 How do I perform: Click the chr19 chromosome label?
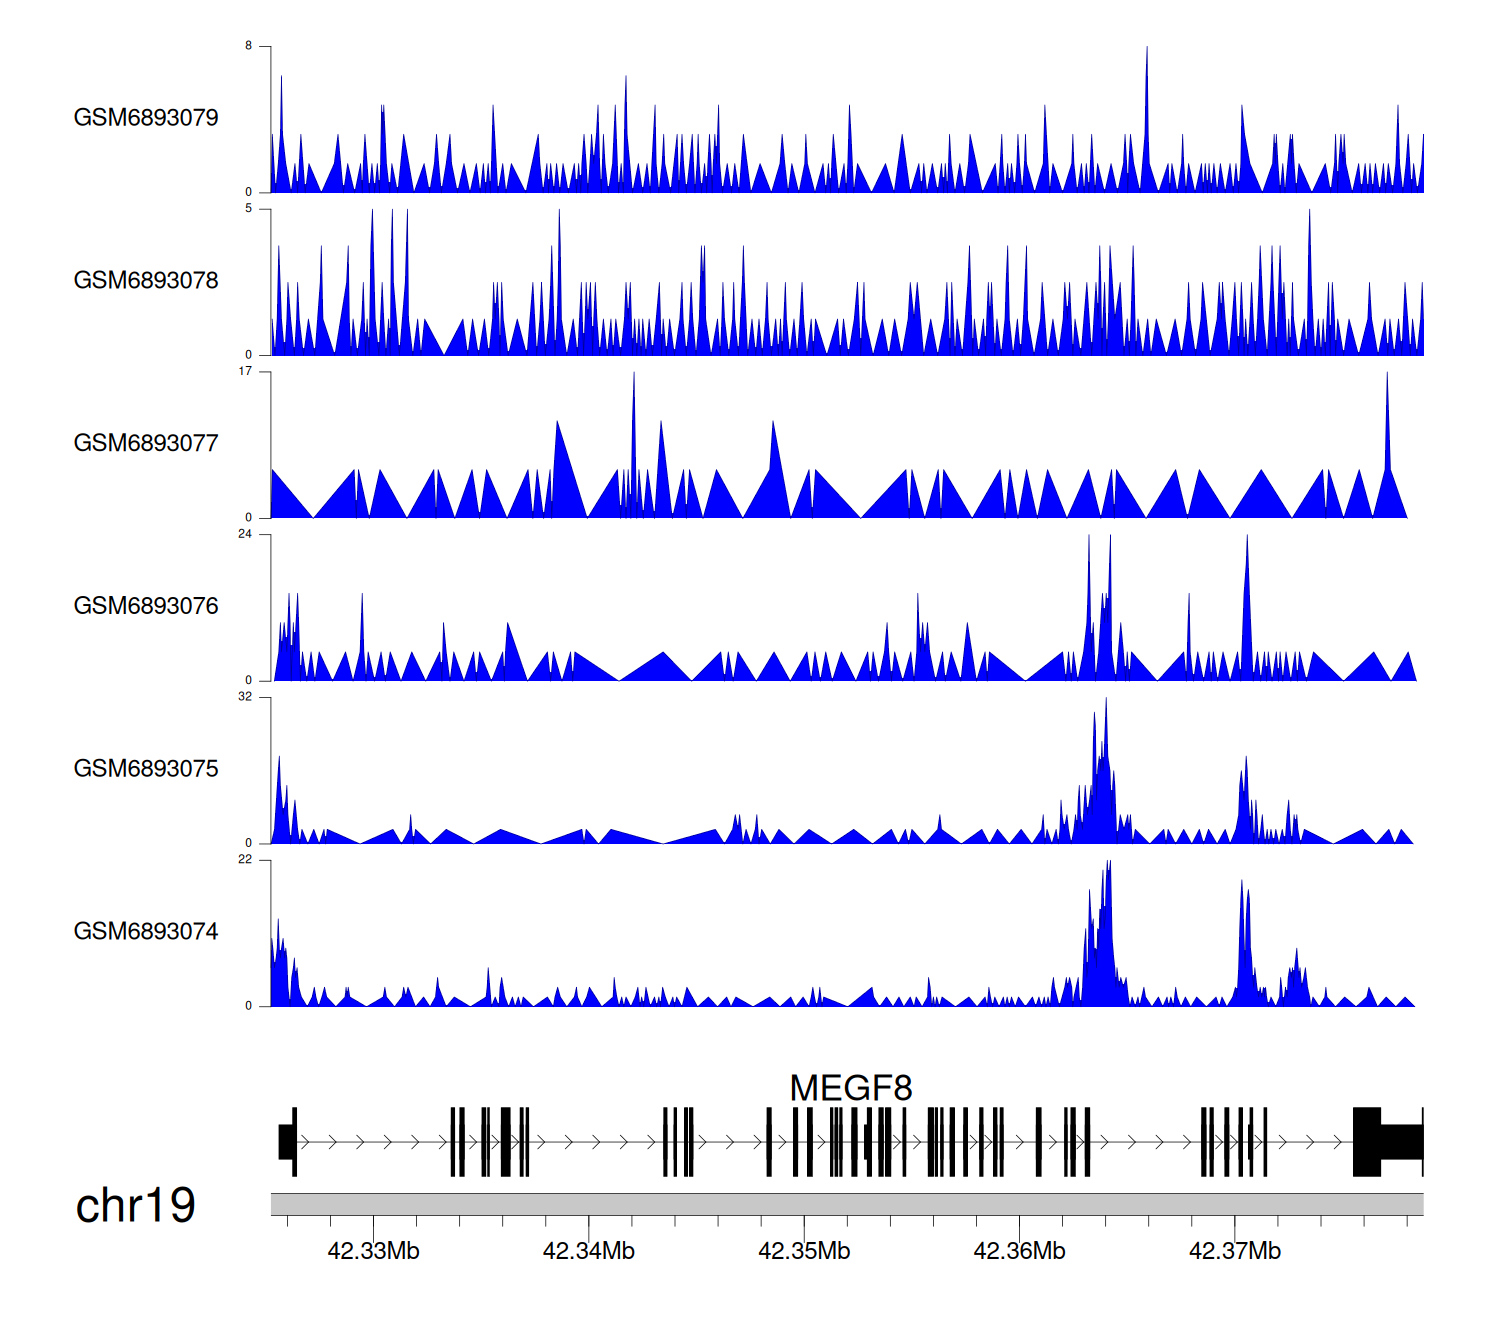tap(135, 1205)
